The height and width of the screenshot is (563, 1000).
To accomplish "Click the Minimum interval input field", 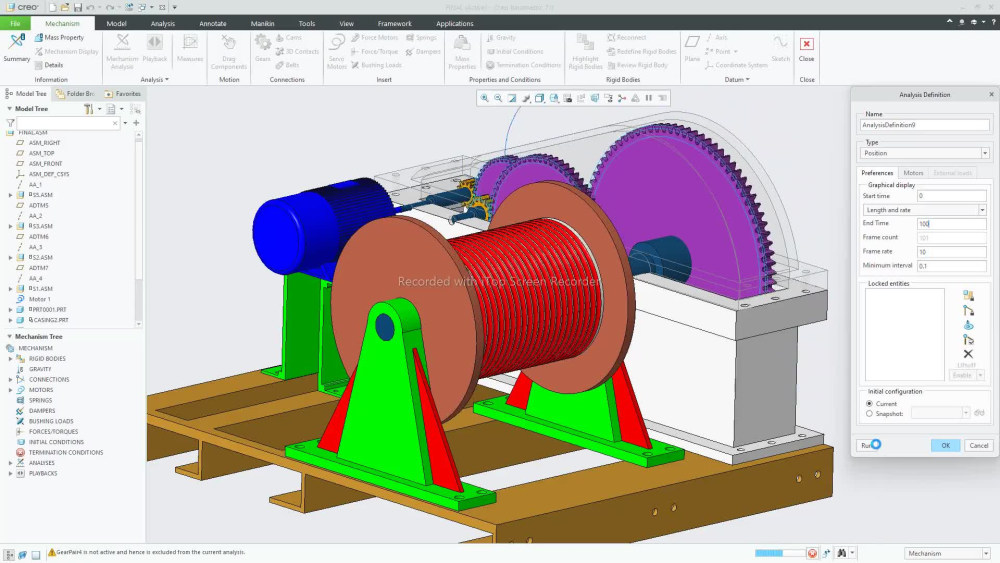I will click(x=952, y=266).
